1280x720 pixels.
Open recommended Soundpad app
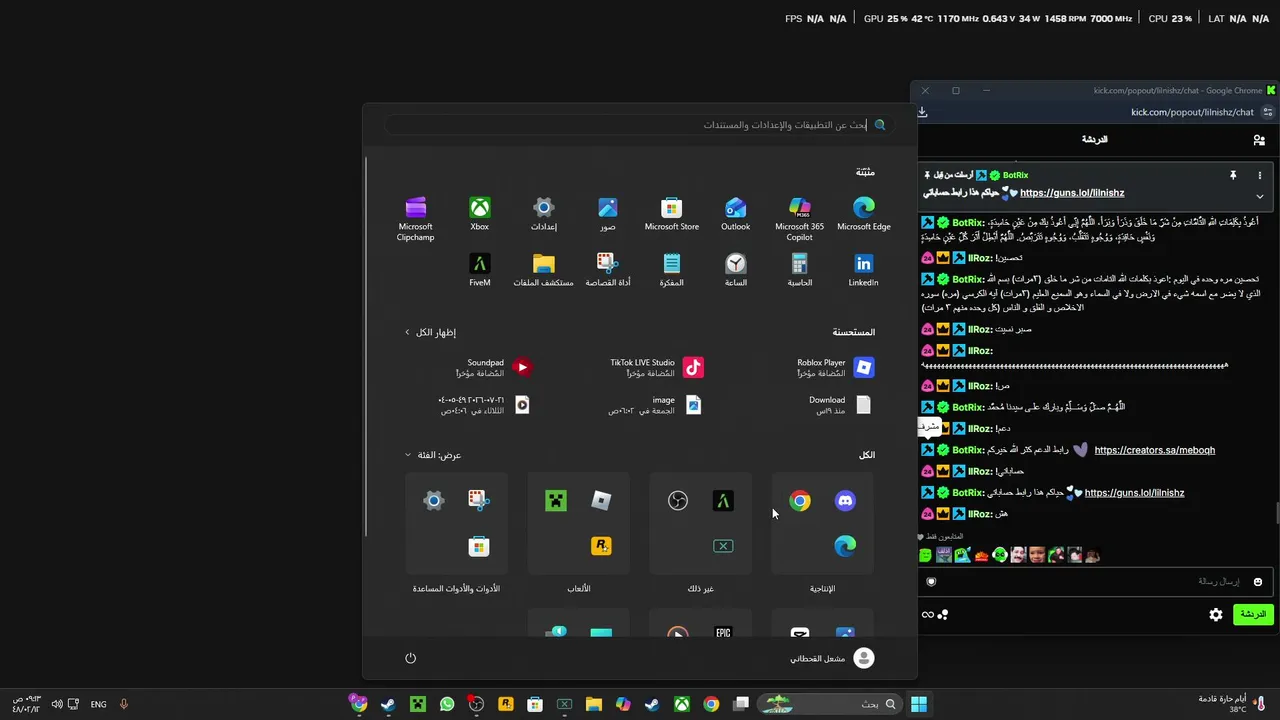tap(494, 367)
